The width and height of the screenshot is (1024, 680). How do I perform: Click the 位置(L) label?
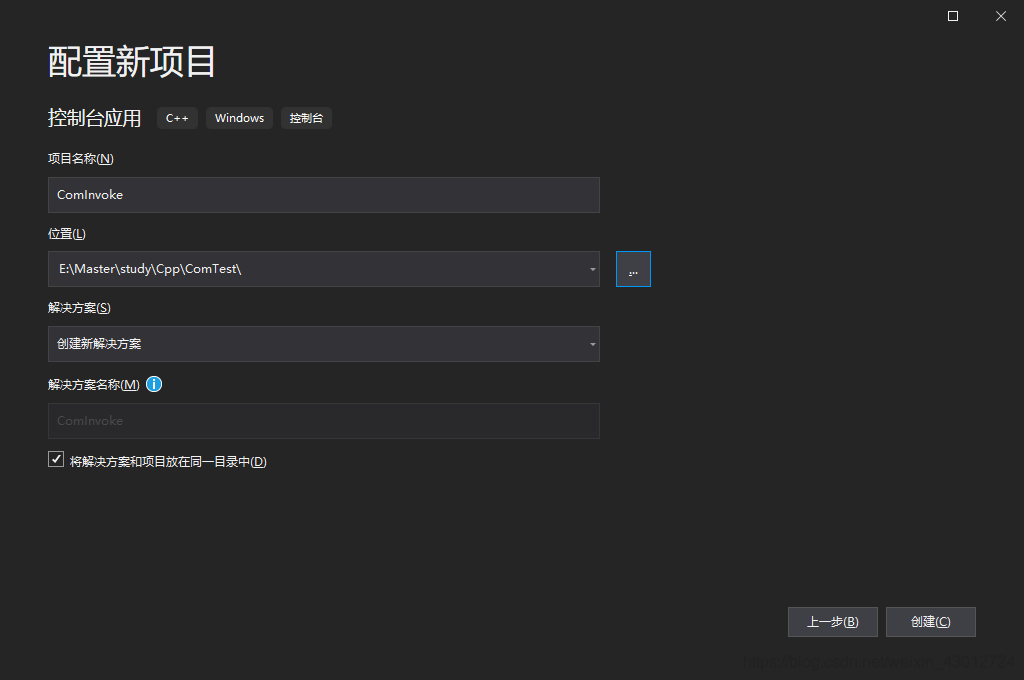click(67, 234)
